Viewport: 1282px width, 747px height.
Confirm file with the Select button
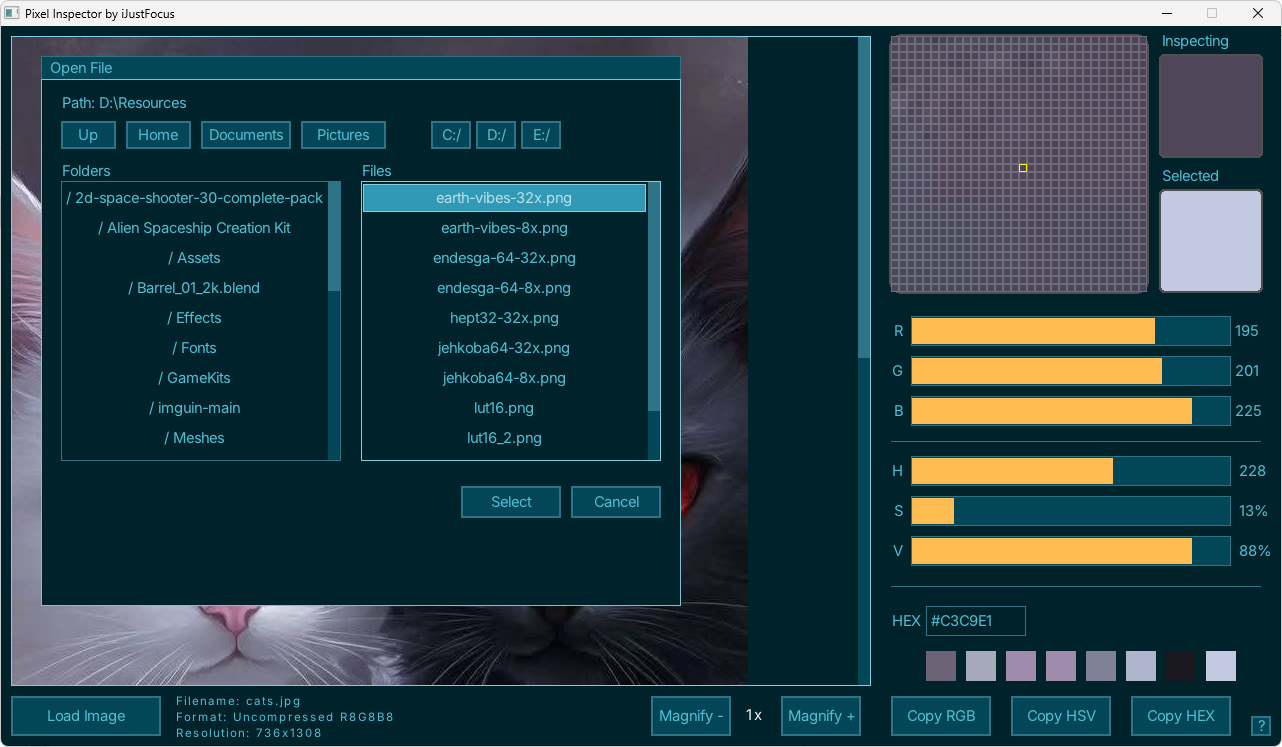(511, 502)
